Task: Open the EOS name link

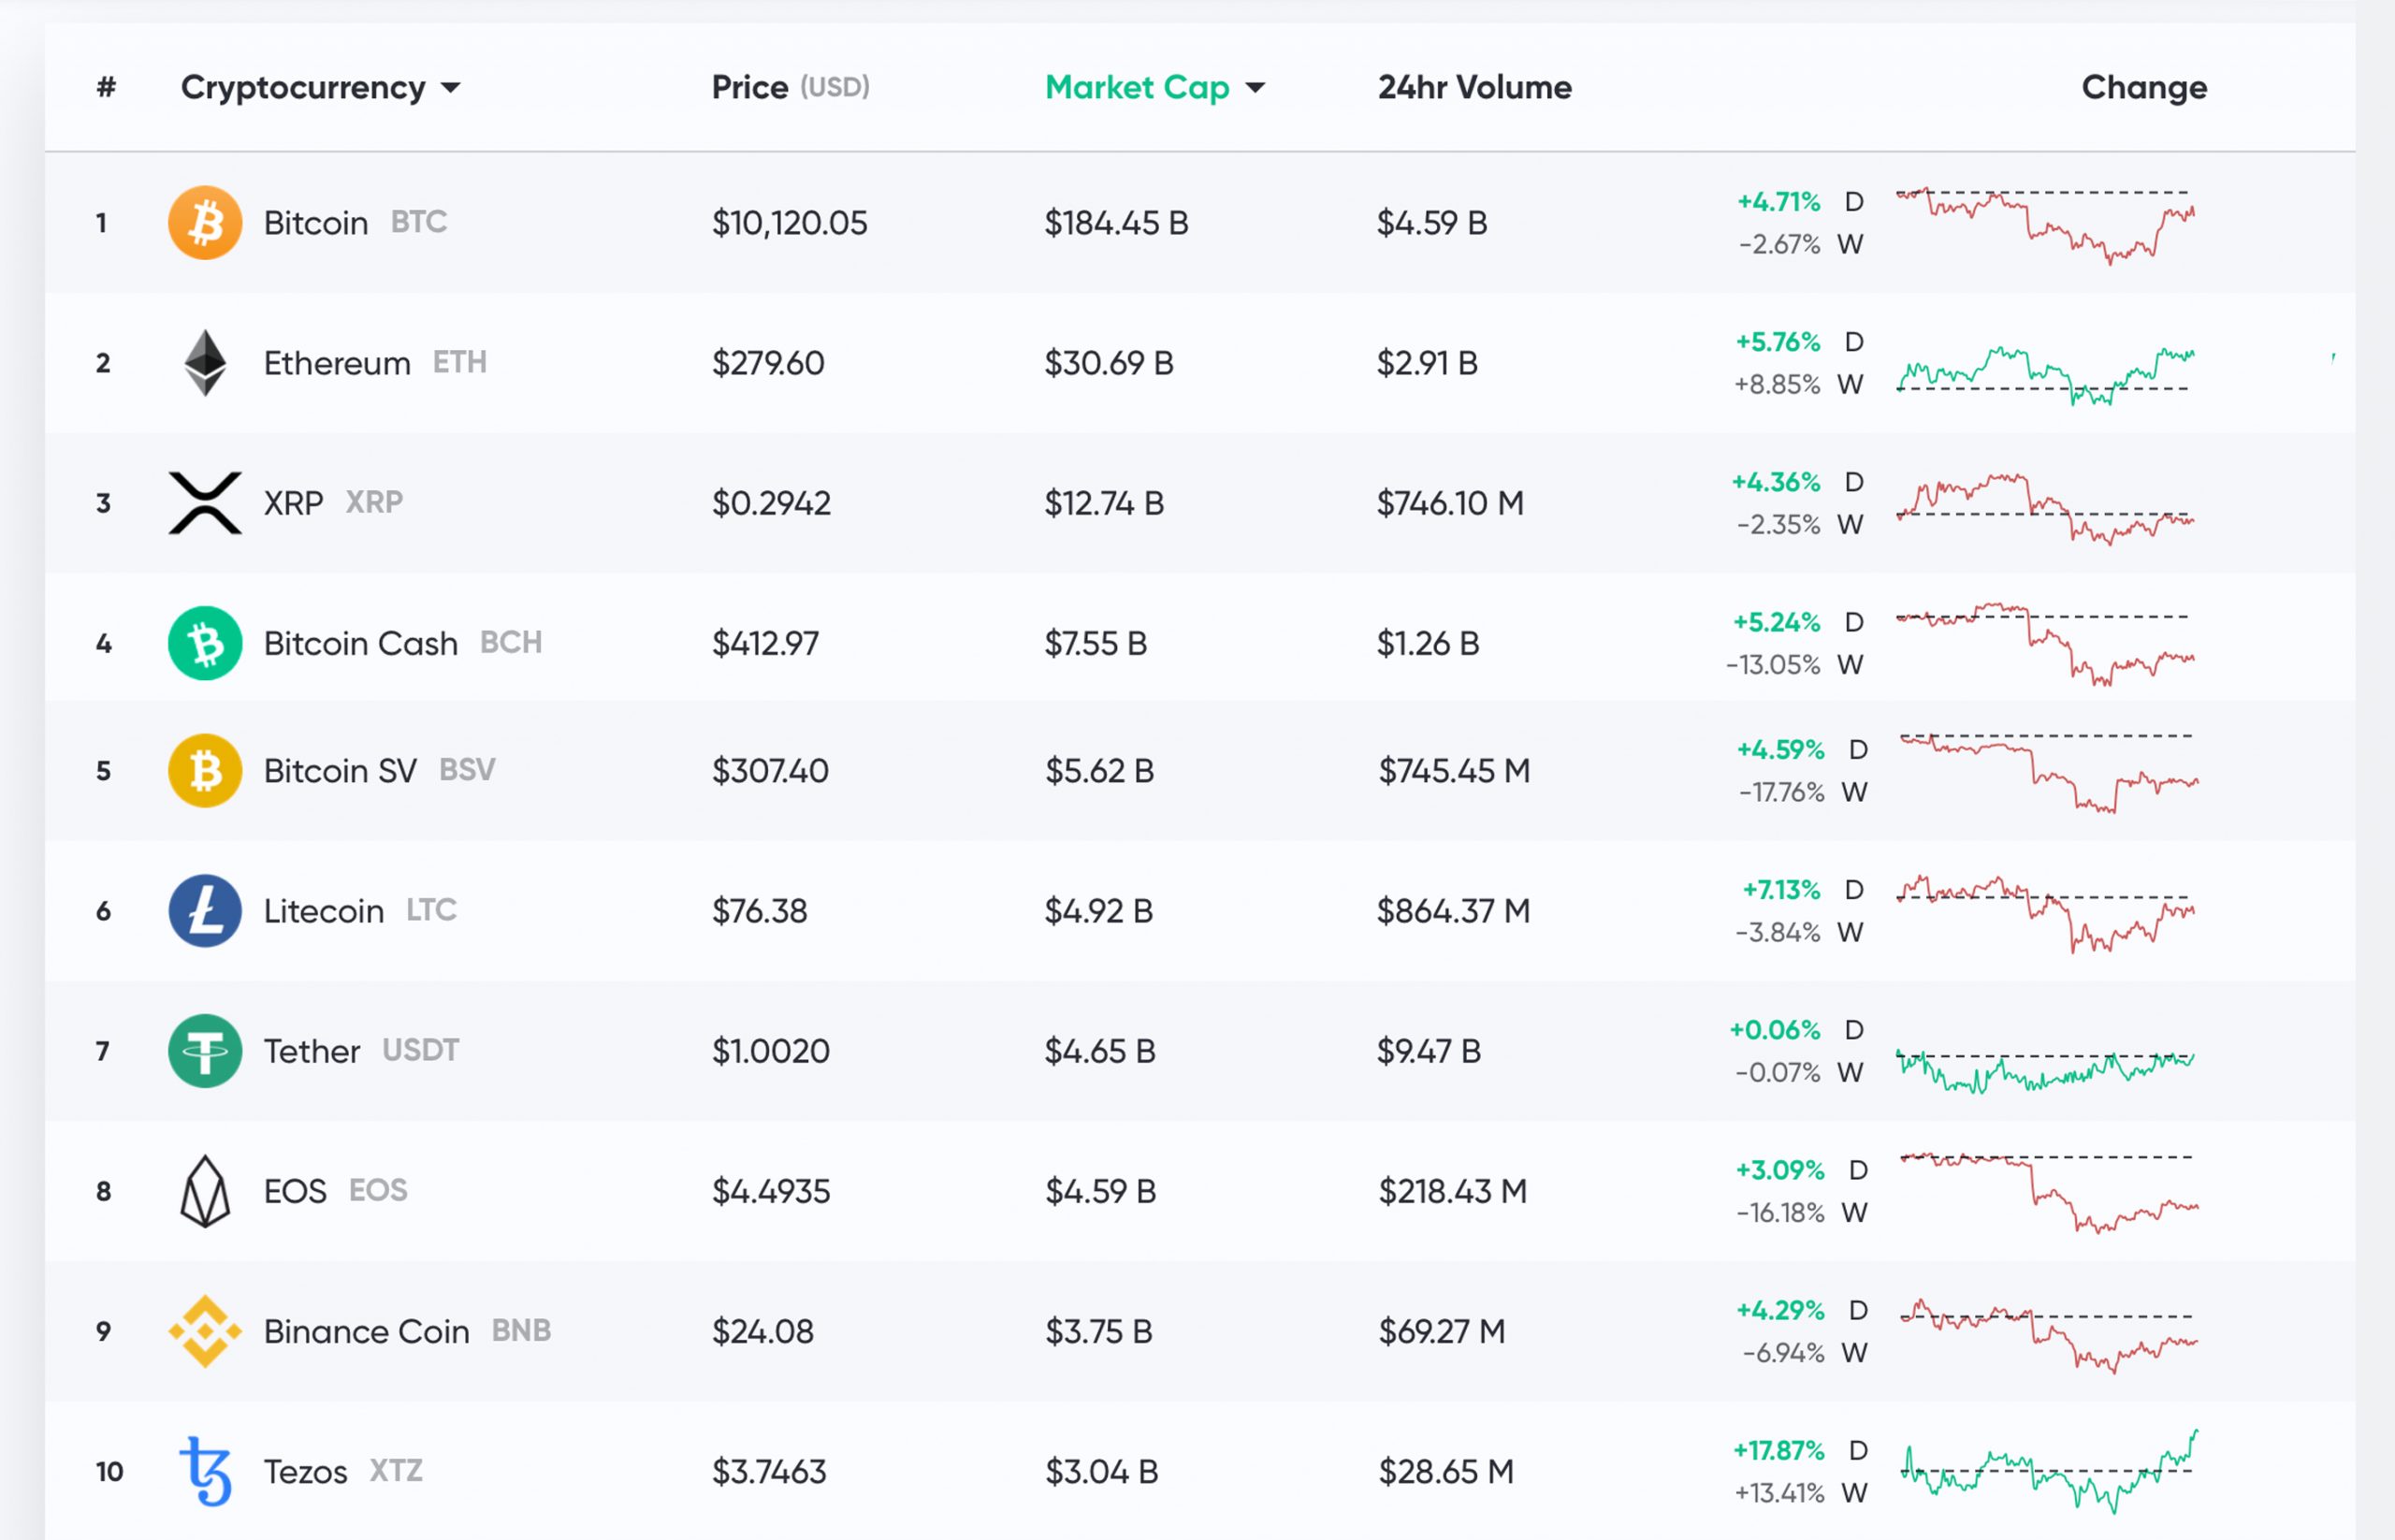Action: pos(295,1191)
